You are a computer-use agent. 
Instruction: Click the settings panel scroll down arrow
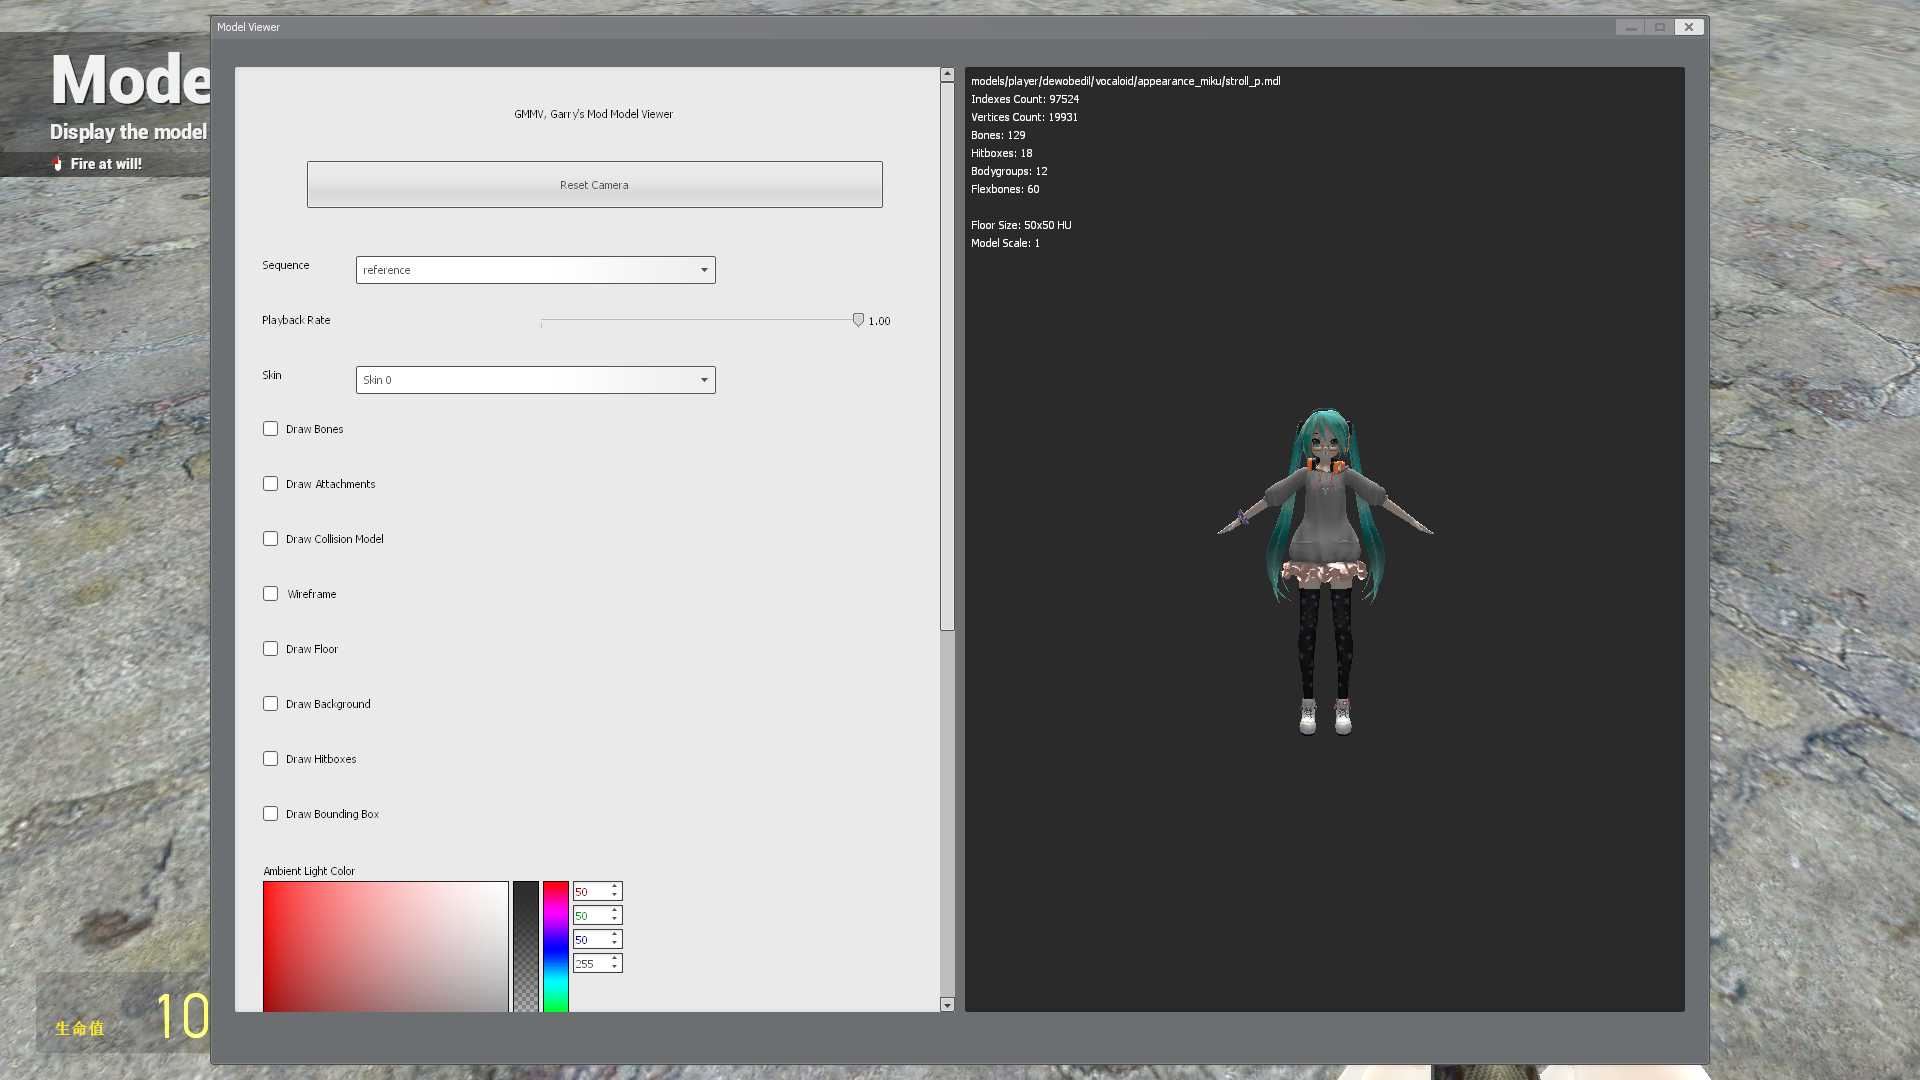click(947, 1005)
